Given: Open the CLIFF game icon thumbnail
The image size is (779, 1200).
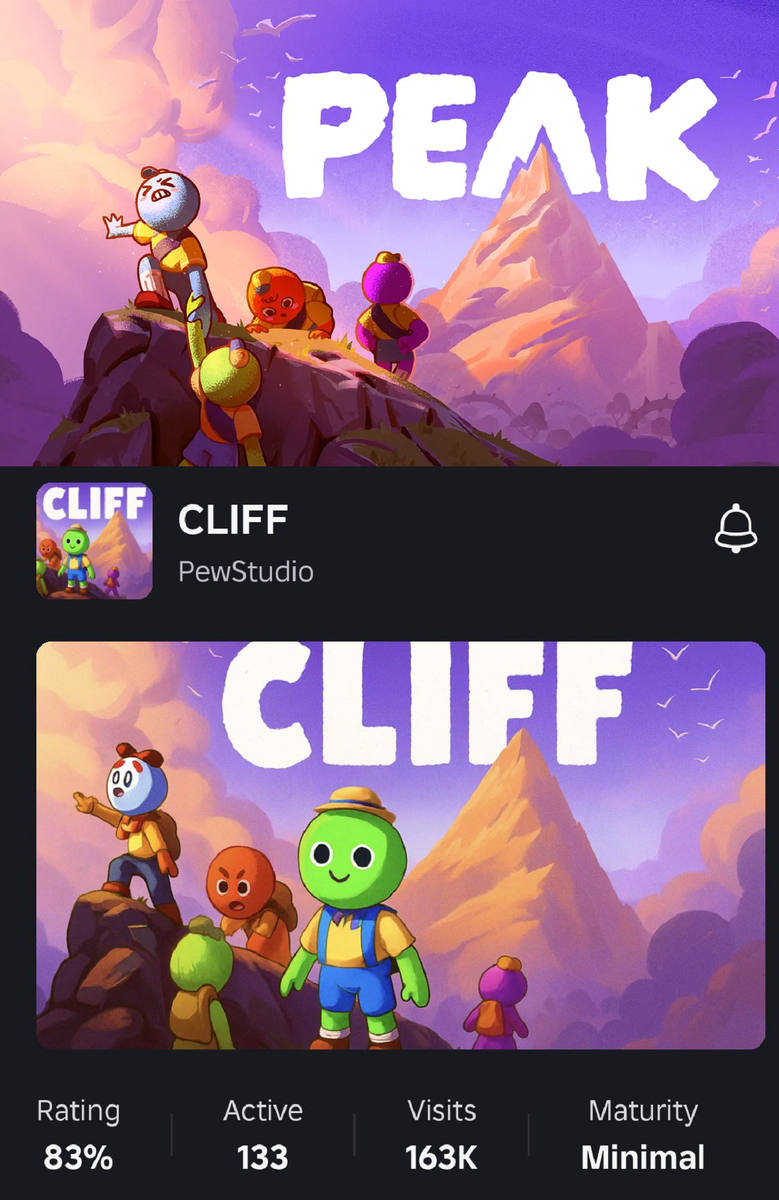Looking at the screenshot, I should click(x=94, y=541).
